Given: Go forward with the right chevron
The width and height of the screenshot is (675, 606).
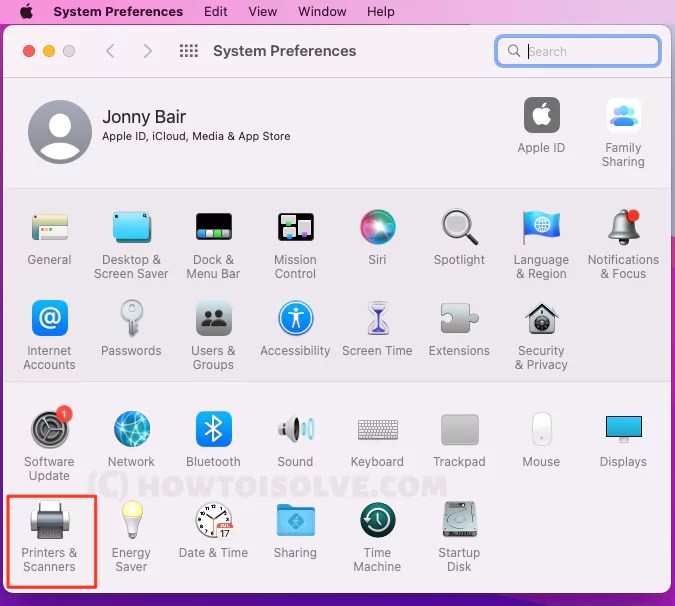Looking at the screenshot, I should coord(148,51).
